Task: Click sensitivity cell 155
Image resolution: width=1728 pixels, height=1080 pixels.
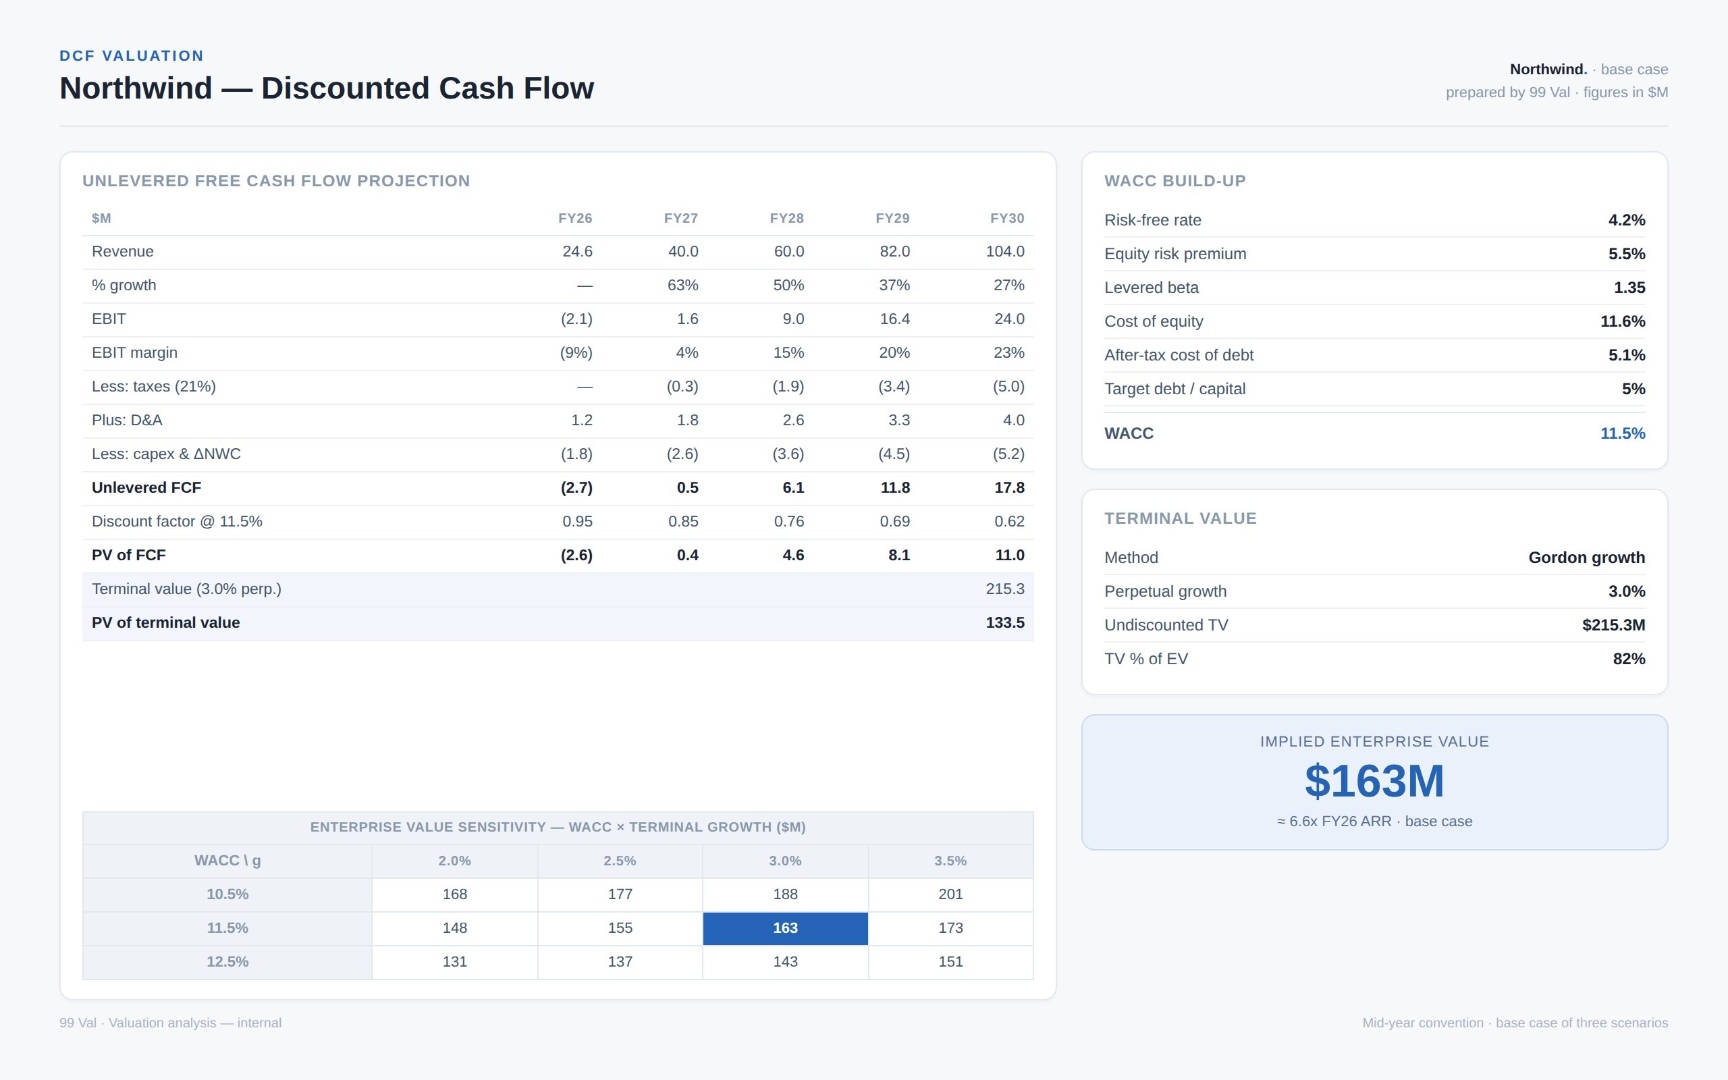Action: (620, 928)
